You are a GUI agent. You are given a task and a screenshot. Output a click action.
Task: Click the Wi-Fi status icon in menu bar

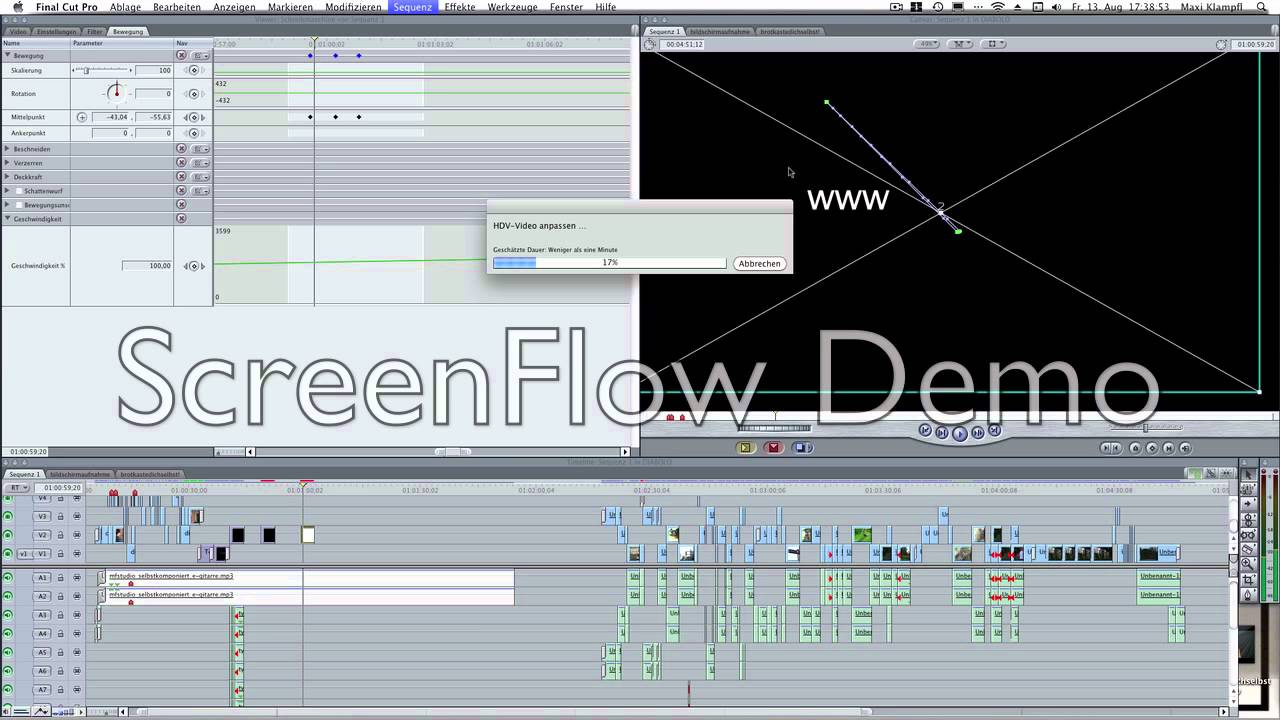[997, 7]
